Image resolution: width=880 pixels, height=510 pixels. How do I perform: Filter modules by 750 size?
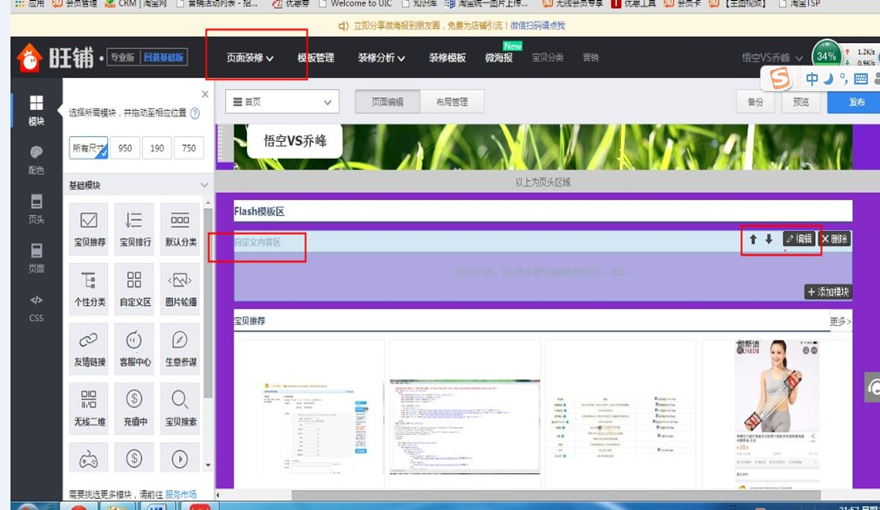pyautogui.click(x=189, y=148)
